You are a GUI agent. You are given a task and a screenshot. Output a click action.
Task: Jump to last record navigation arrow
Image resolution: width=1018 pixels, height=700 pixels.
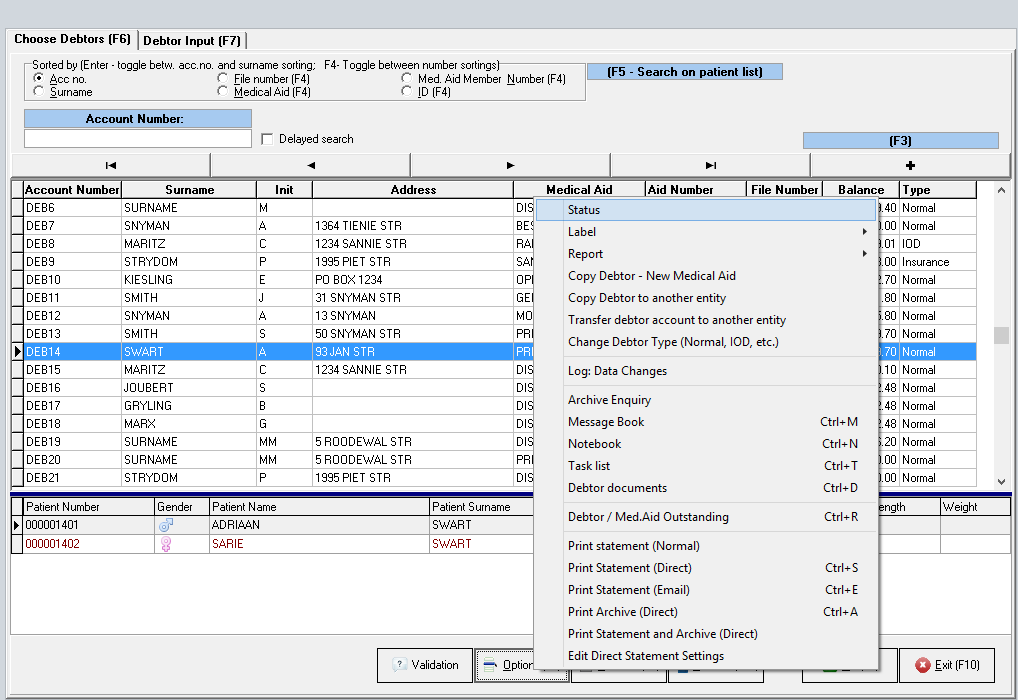coord(710,165)
